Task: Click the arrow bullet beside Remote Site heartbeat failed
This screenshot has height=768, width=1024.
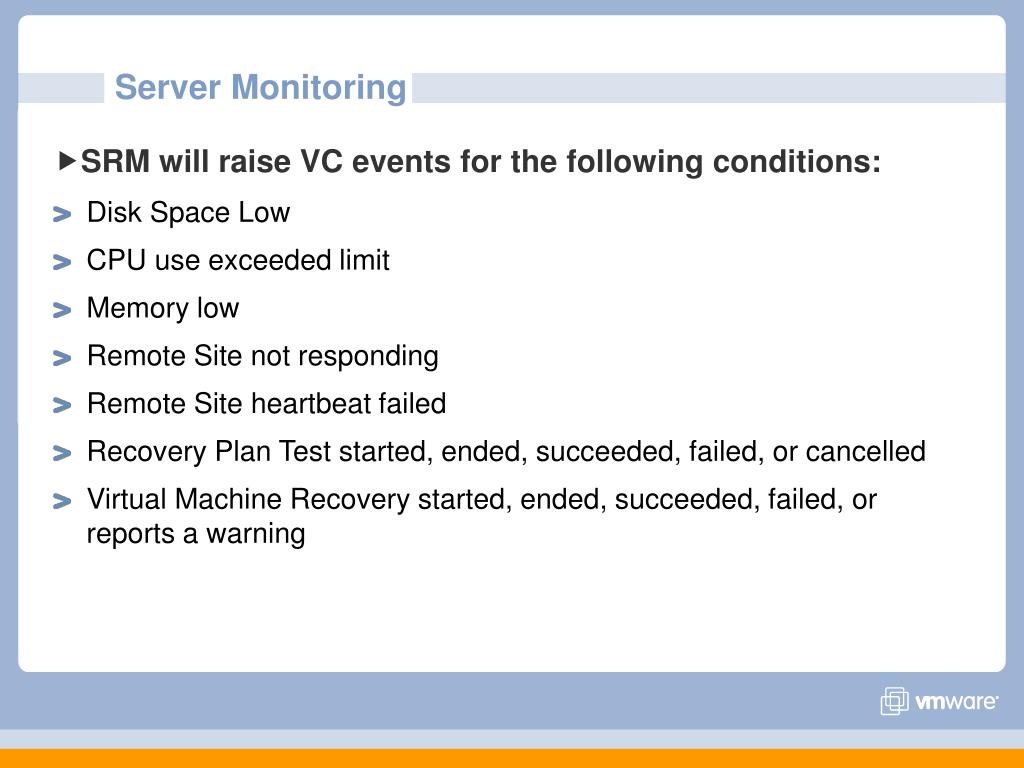Action: 62,406
